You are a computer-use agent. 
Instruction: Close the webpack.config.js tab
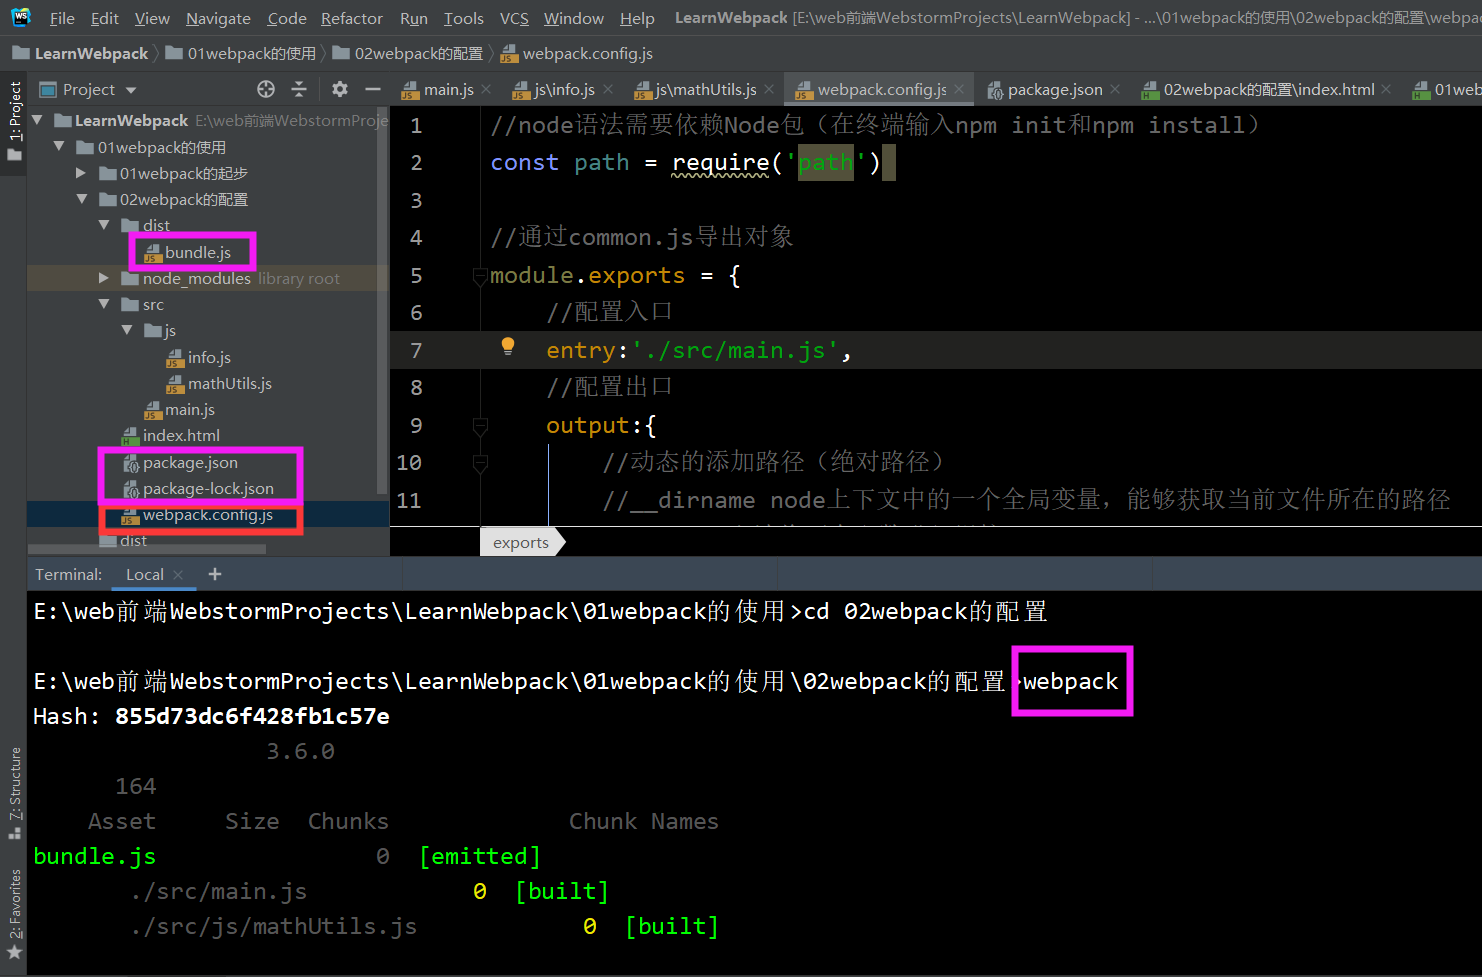pyautogui.click(x=960, y=90)
